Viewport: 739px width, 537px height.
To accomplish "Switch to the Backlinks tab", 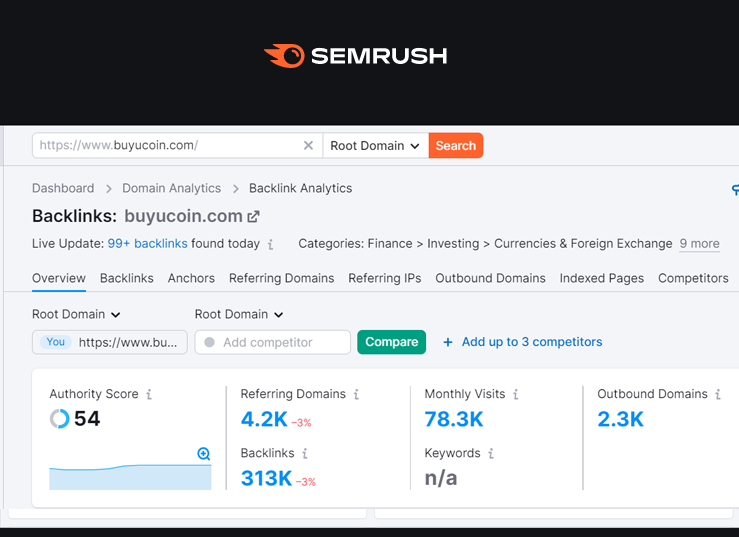I will (127, 278).
